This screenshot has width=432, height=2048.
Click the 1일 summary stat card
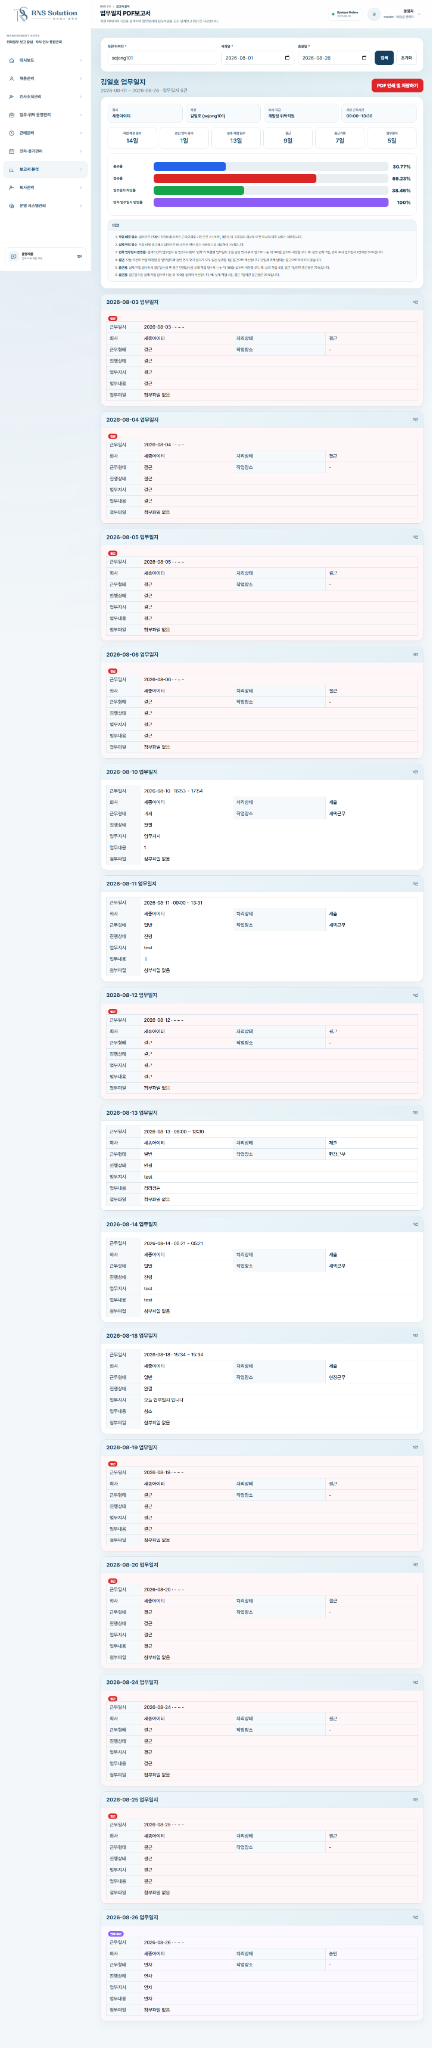point(184,138)
